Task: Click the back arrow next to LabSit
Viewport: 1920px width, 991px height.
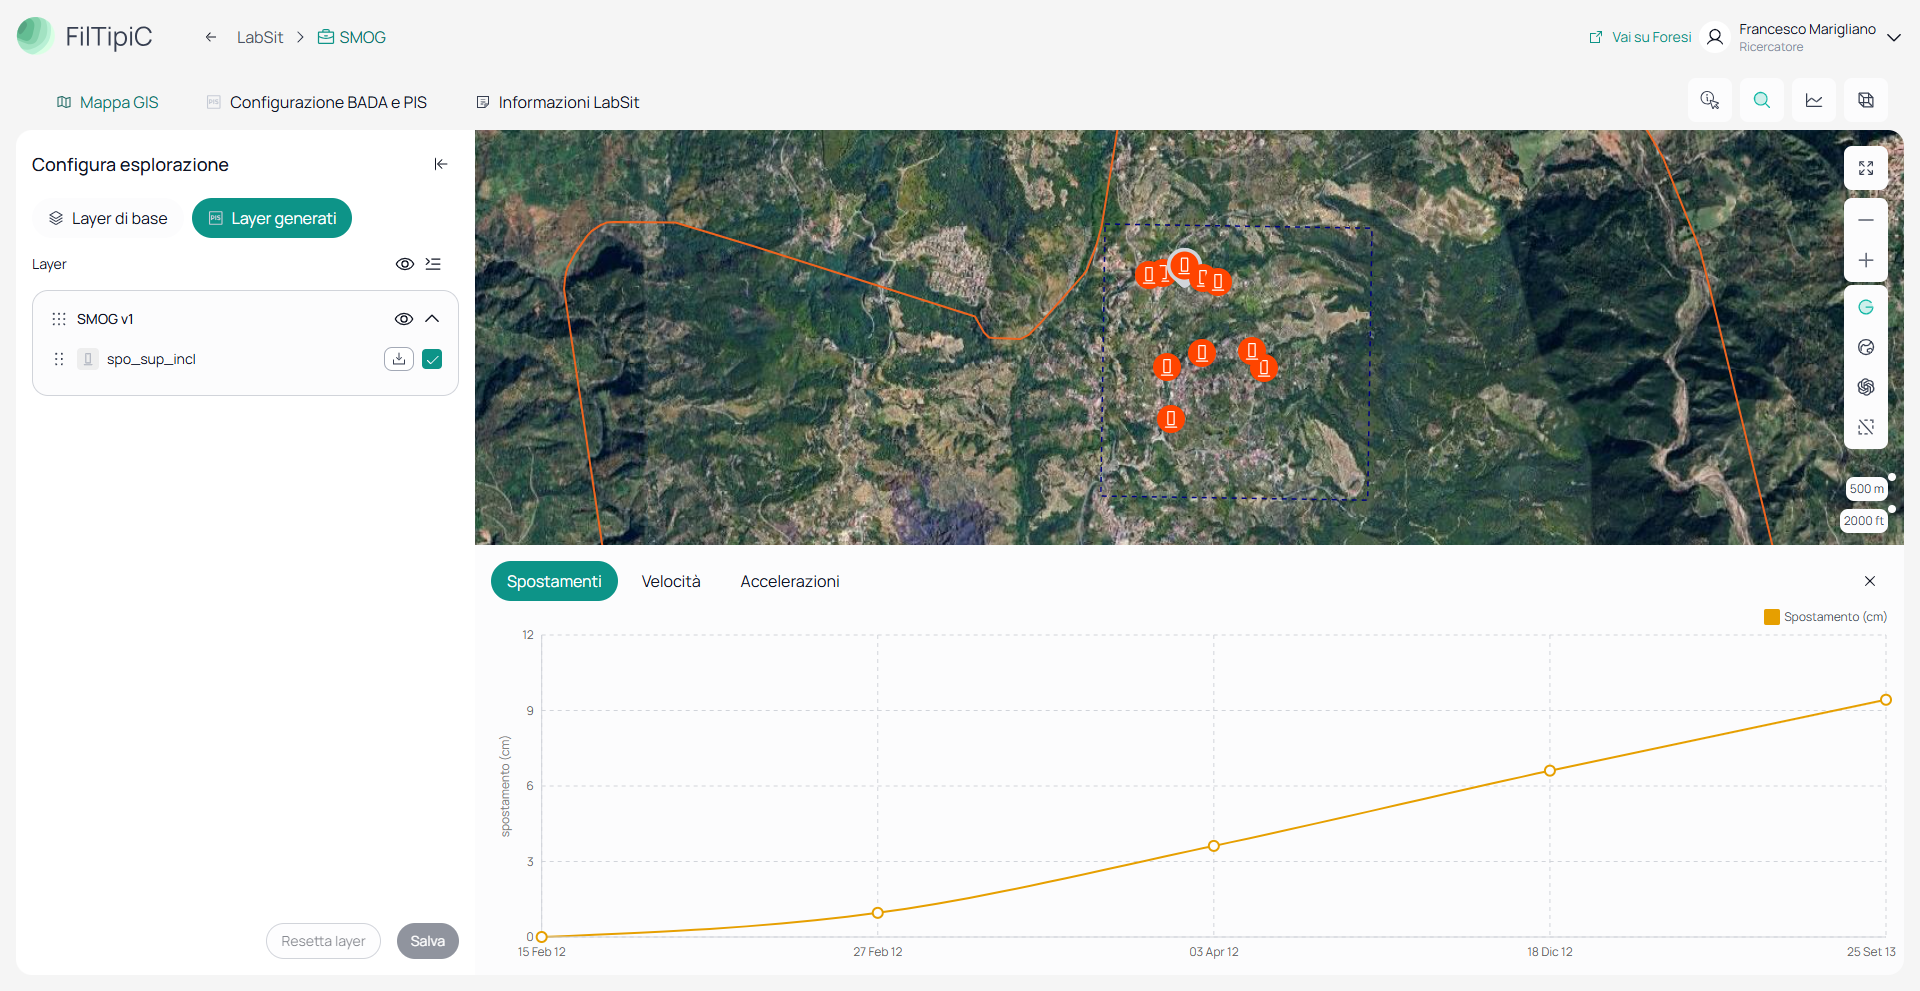Action: [x=211, y=37]
